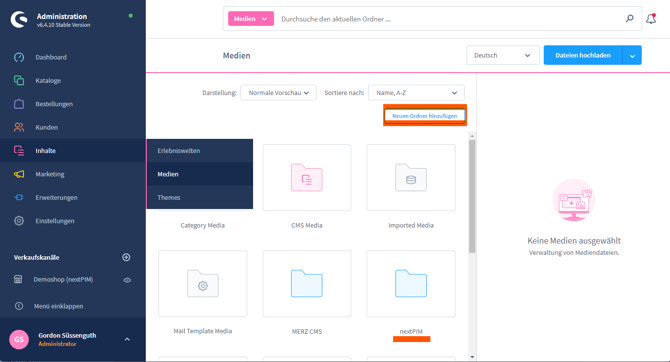670x362 pixels.
Task: Go to Dashboard menu item
Action: pos(51,57)
